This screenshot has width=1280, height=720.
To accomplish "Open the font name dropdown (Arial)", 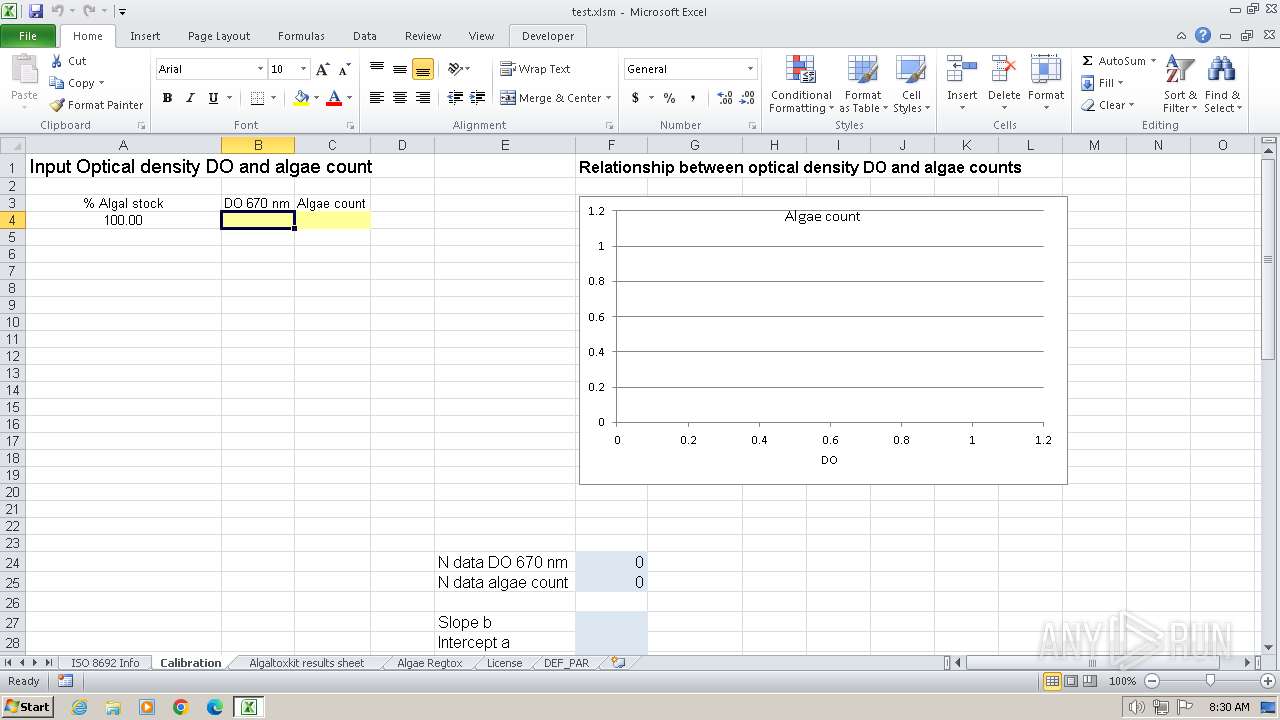I will coord(260,69).
